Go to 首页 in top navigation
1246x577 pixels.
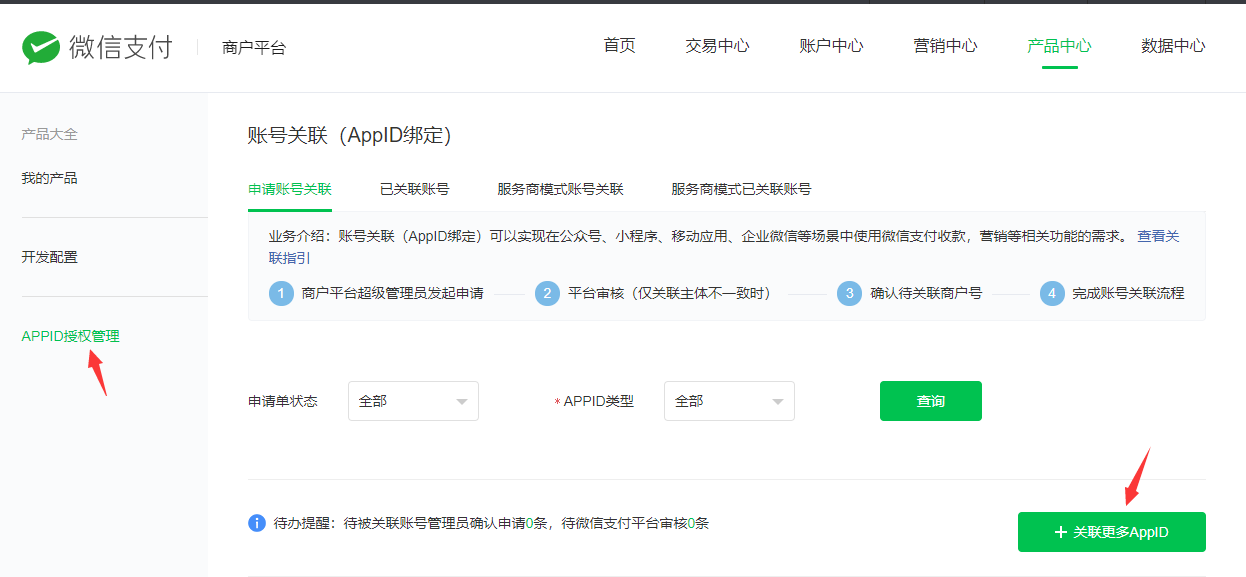(x=619, y=46)
